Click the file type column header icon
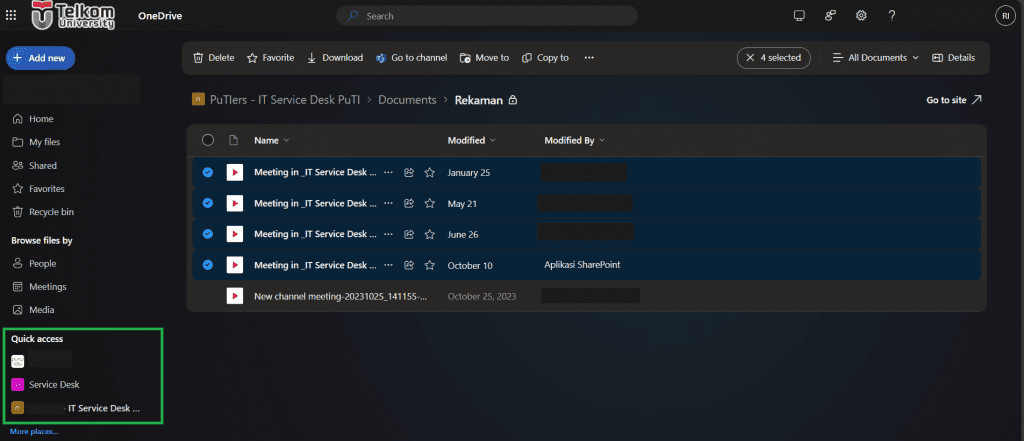This screenshot has height=441, width=1024. 233,140
